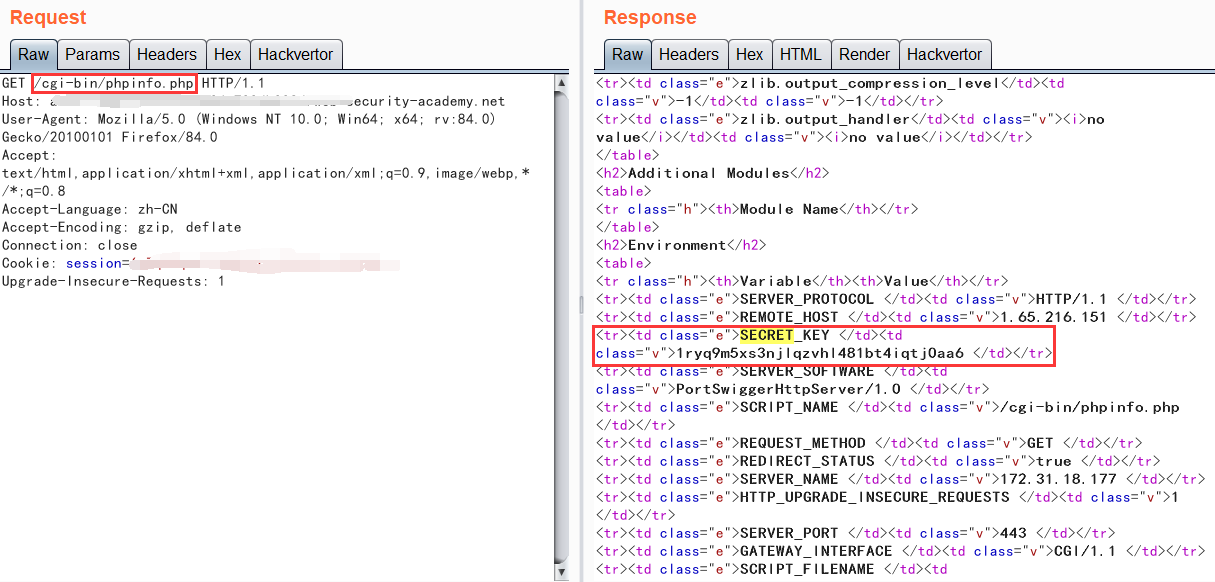Switch to the Request Raw tab
Screen dimensions: 1215x582
[33, 55]
